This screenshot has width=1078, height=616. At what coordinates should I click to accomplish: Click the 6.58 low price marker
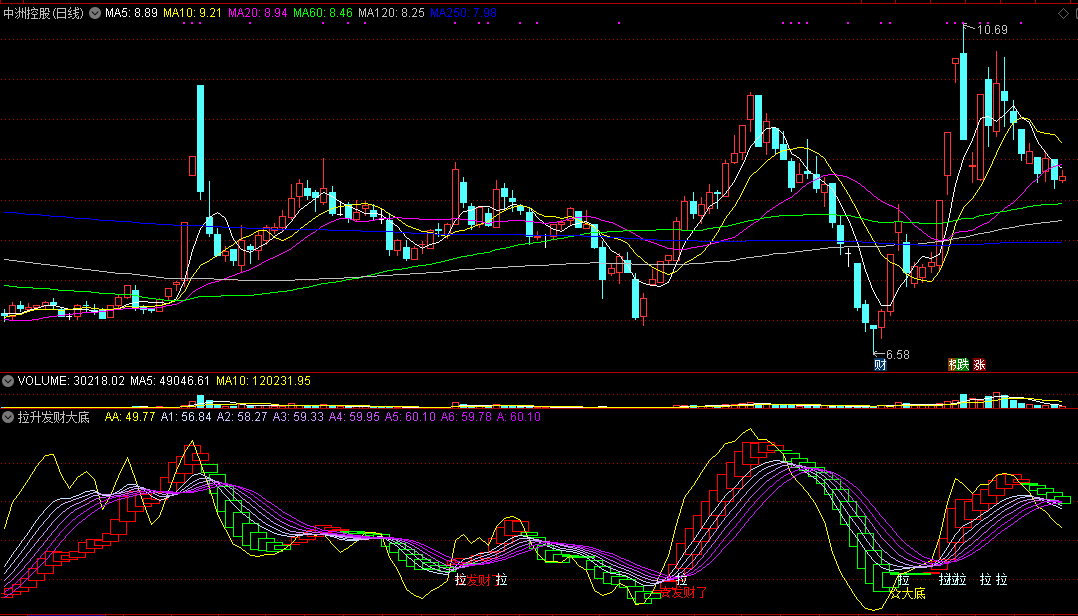point(898,355)
